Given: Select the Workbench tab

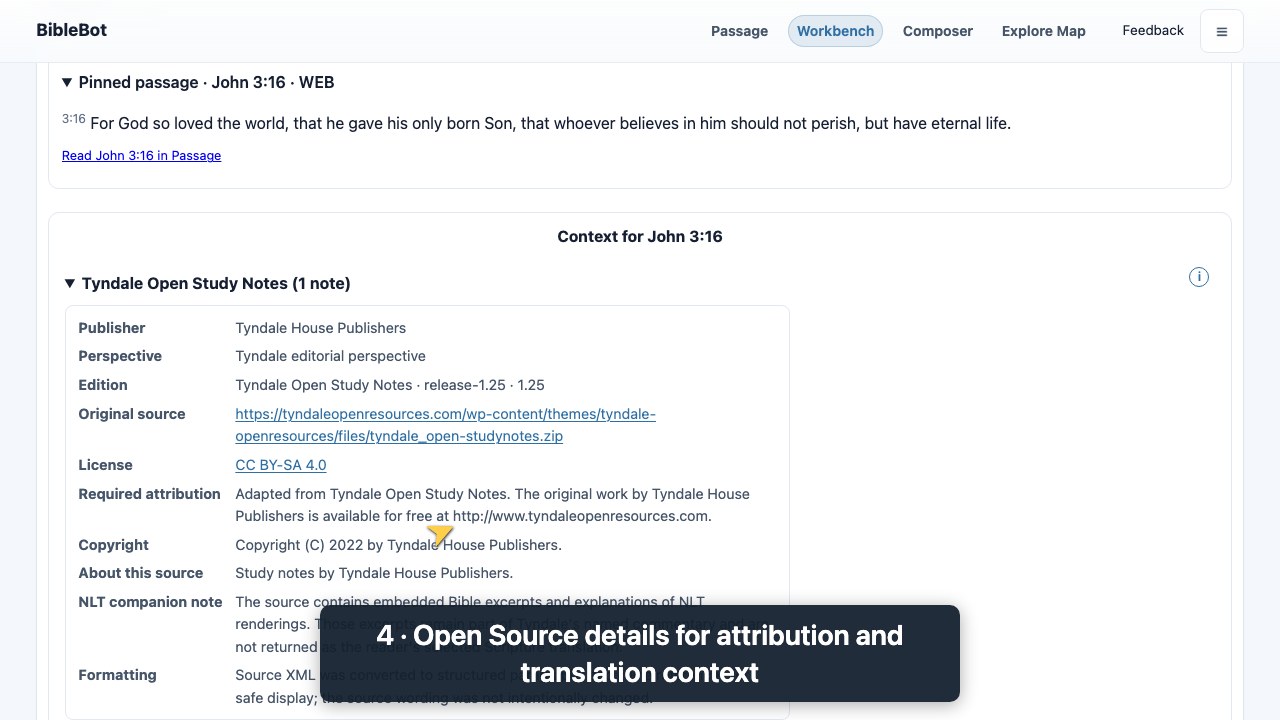Looking at the screenshot, I should pyautogui.click(x=835, y=31).
